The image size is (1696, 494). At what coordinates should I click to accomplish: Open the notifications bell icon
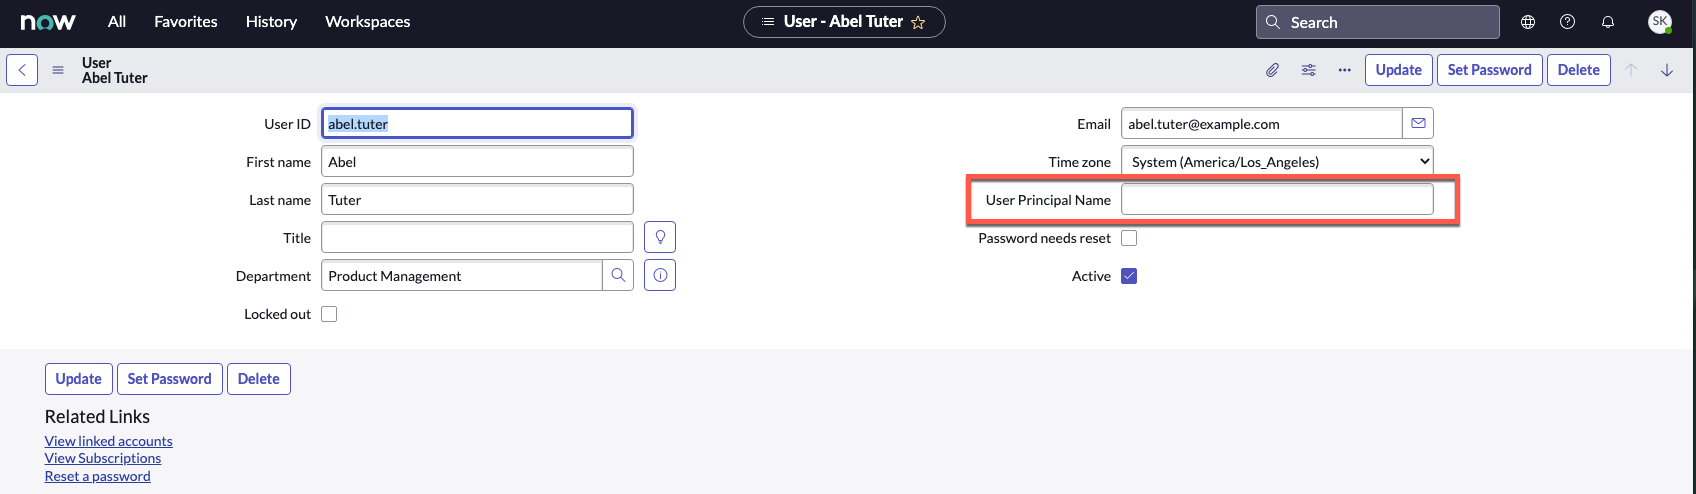click(1608, 22)
